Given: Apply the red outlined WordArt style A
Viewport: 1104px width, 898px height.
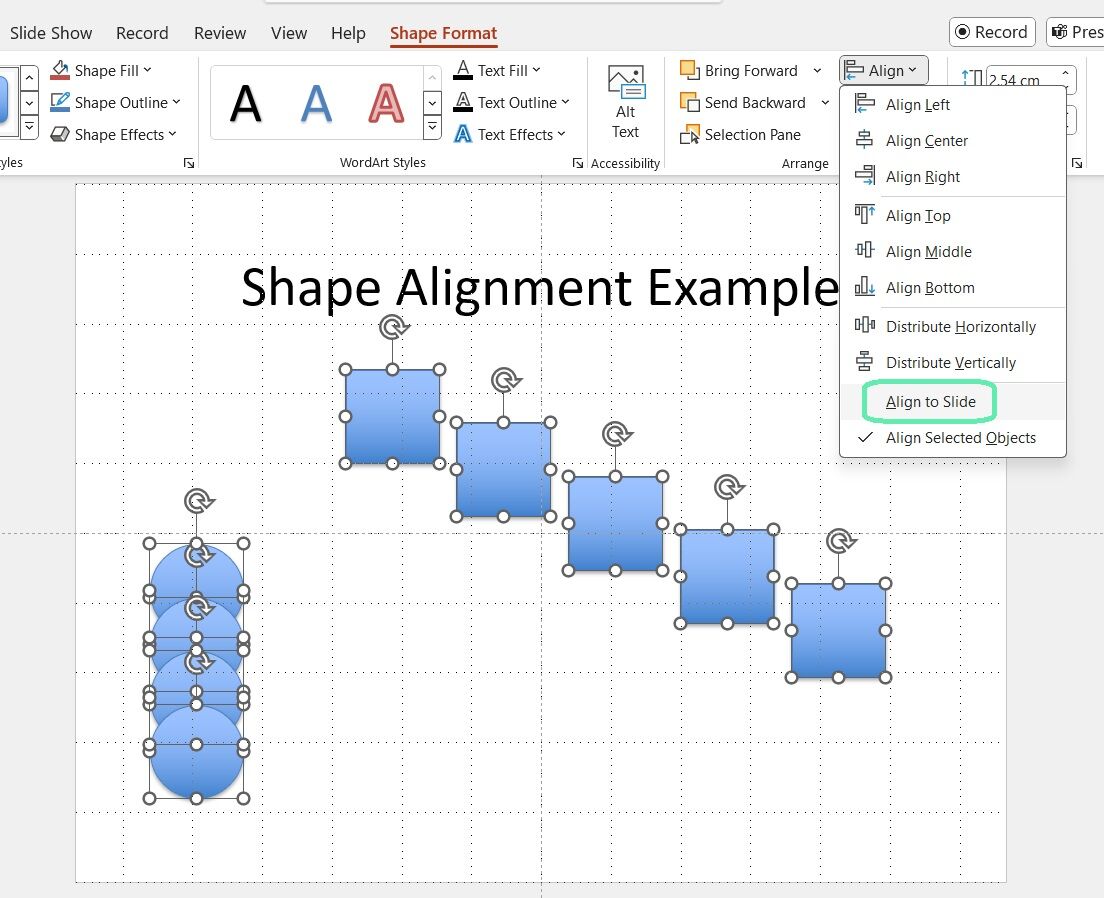Looking at the screenshot, I should click(x=387, y=104).
